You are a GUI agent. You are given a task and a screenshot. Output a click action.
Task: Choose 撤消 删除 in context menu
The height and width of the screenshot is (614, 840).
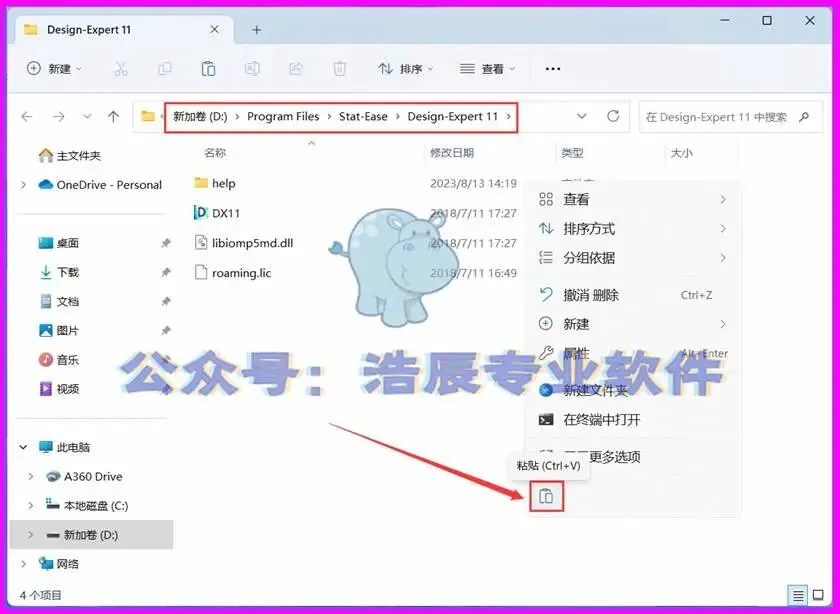point(633,295)
